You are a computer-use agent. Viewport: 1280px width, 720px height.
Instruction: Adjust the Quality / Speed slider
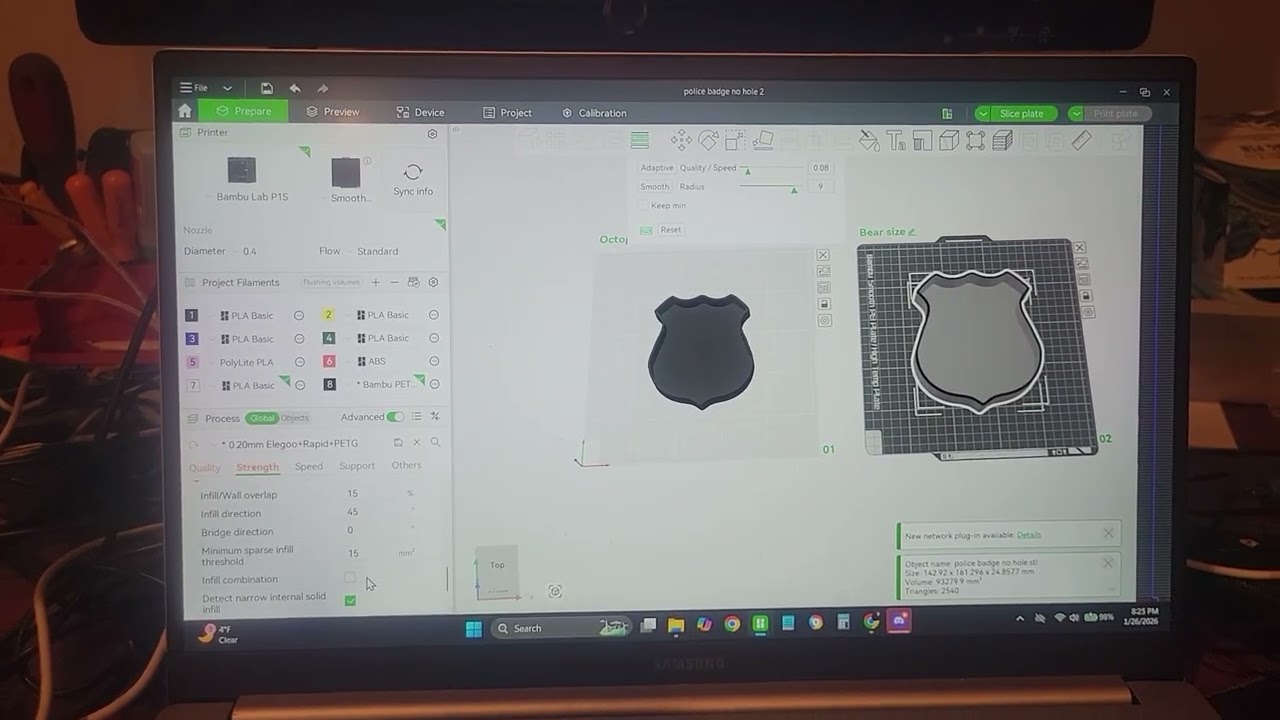tap(772, 170)
